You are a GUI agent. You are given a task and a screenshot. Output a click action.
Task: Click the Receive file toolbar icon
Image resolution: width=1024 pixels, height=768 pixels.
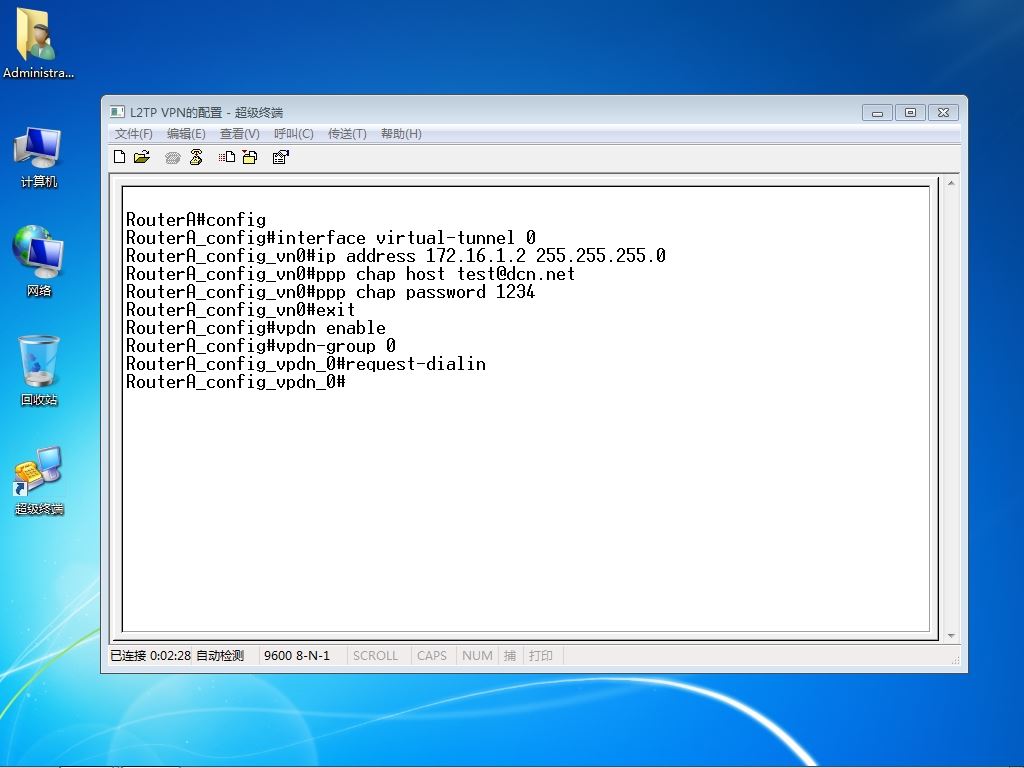(x=250, y=157)
